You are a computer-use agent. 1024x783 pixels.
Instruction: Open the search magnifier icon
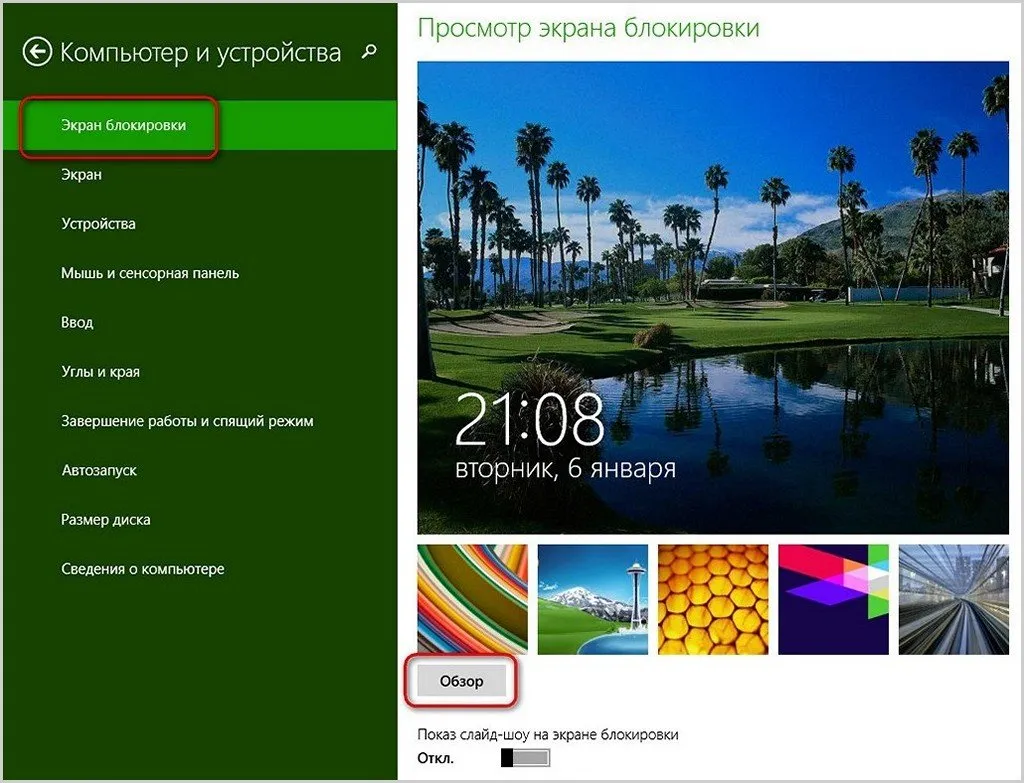tap(370, 52)
